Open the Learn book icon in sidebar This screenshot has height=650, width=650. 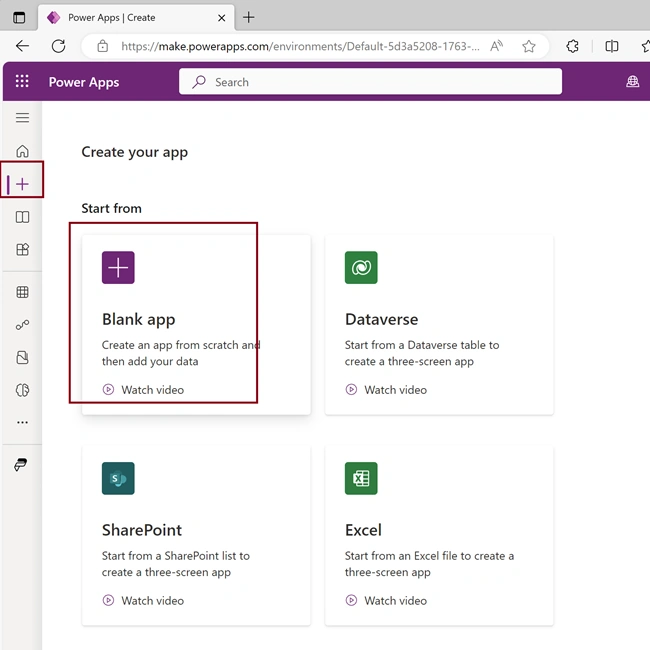click(22, 217)
